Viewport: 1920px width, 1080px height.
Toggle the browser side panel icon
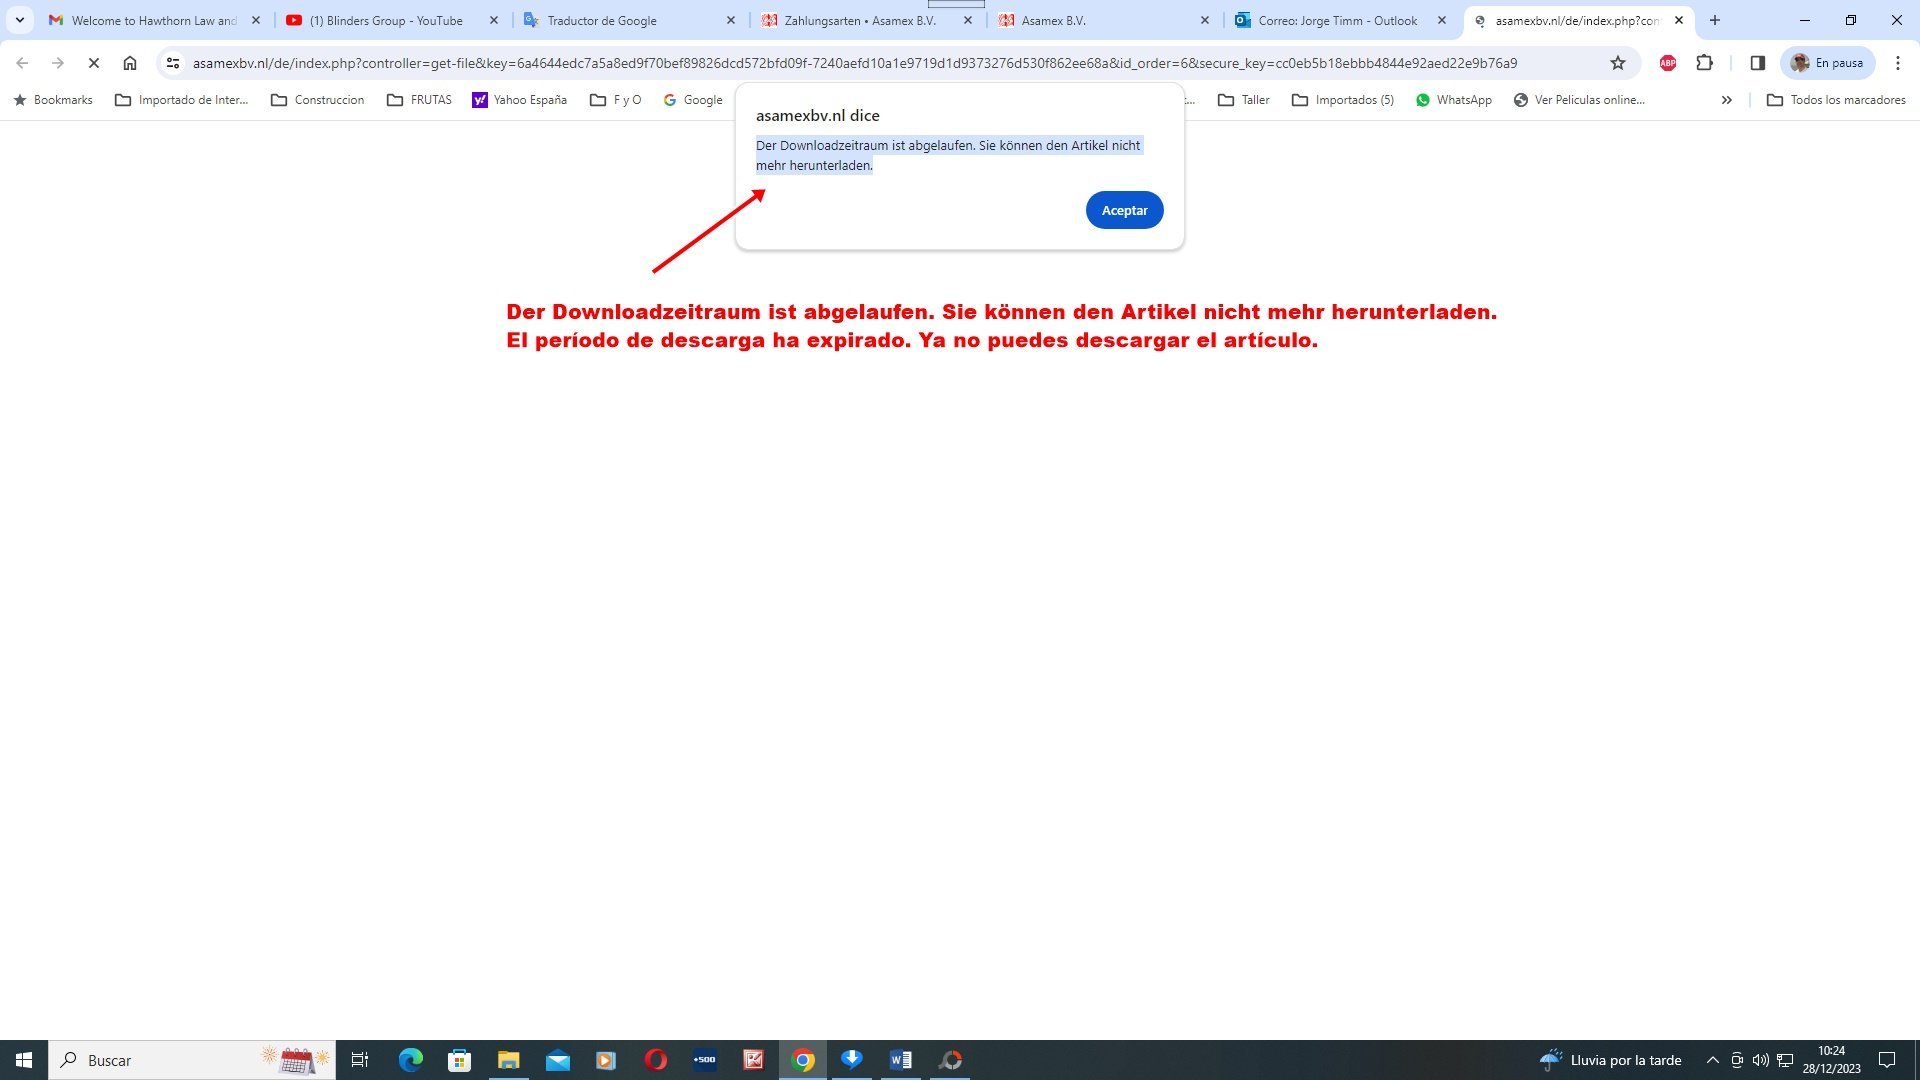(x=1757, y=63)
